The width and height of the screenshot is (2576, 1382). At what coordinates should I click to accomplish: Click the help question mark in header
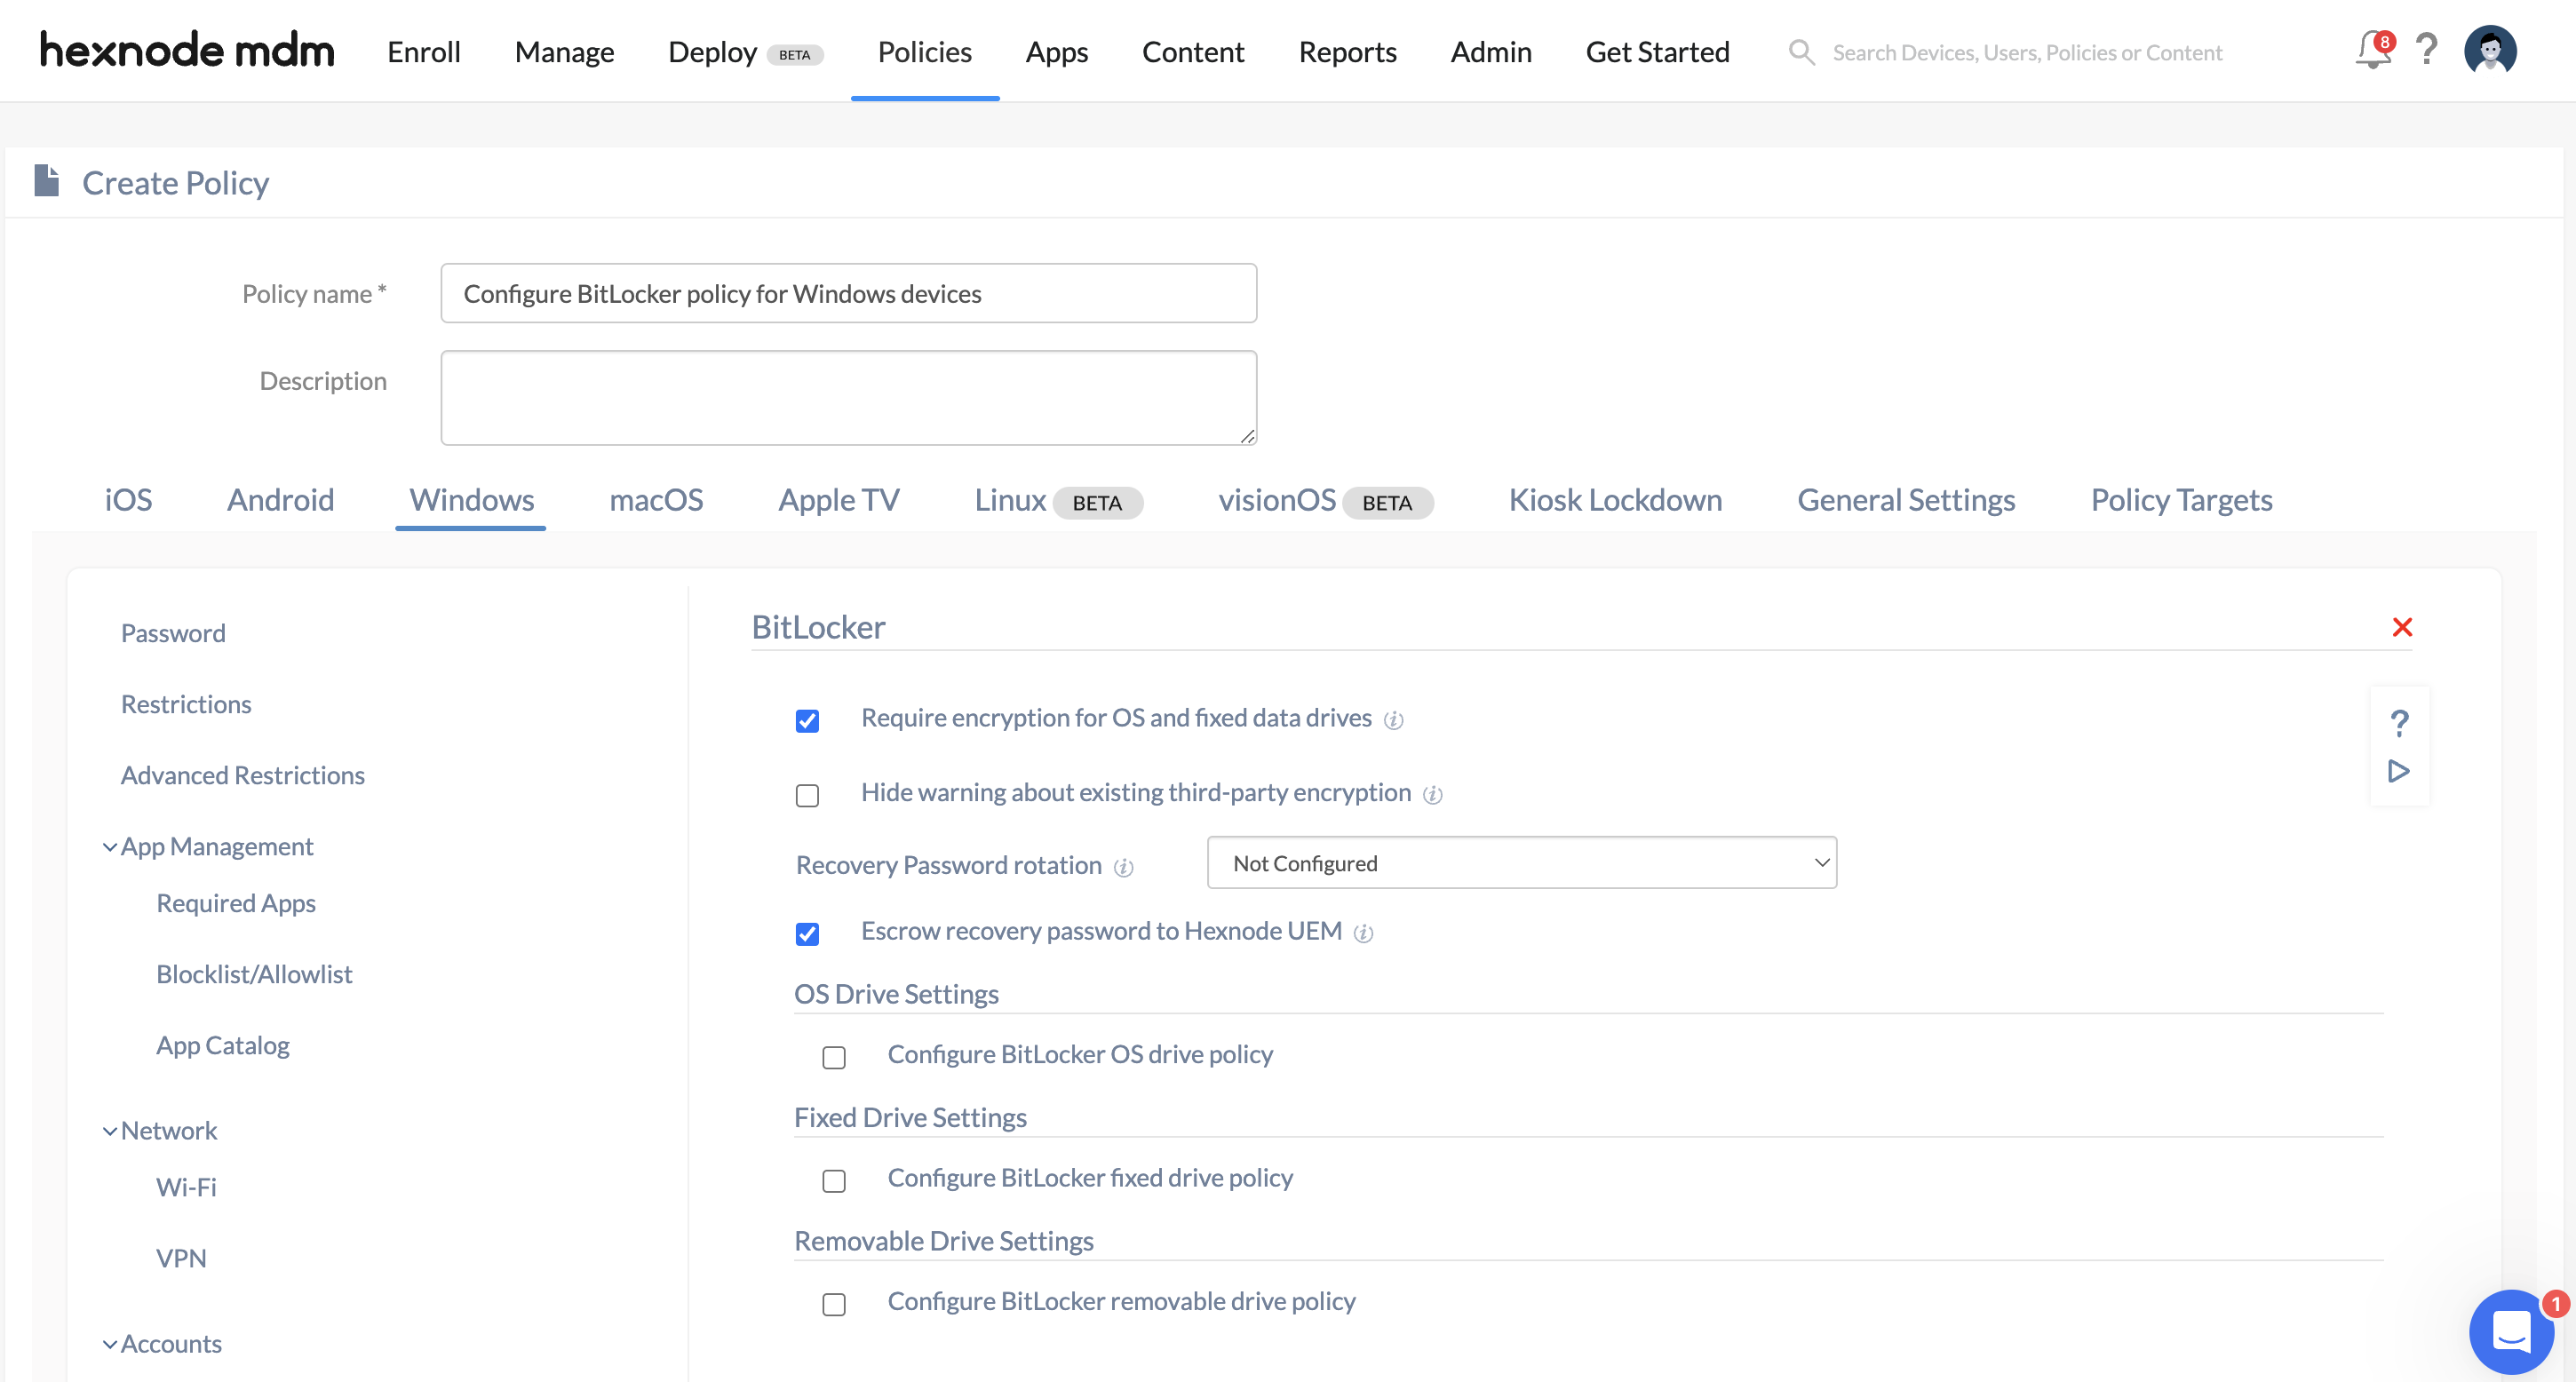pyautogui.click(x=2426, y=50)
